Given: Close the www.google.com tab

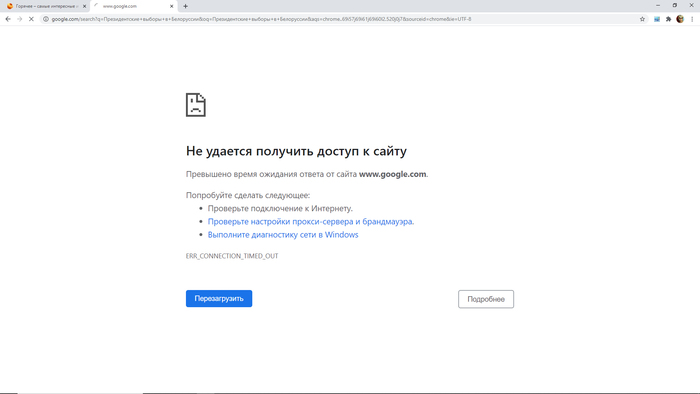Looking at the screenshot, I should (171, 6).
